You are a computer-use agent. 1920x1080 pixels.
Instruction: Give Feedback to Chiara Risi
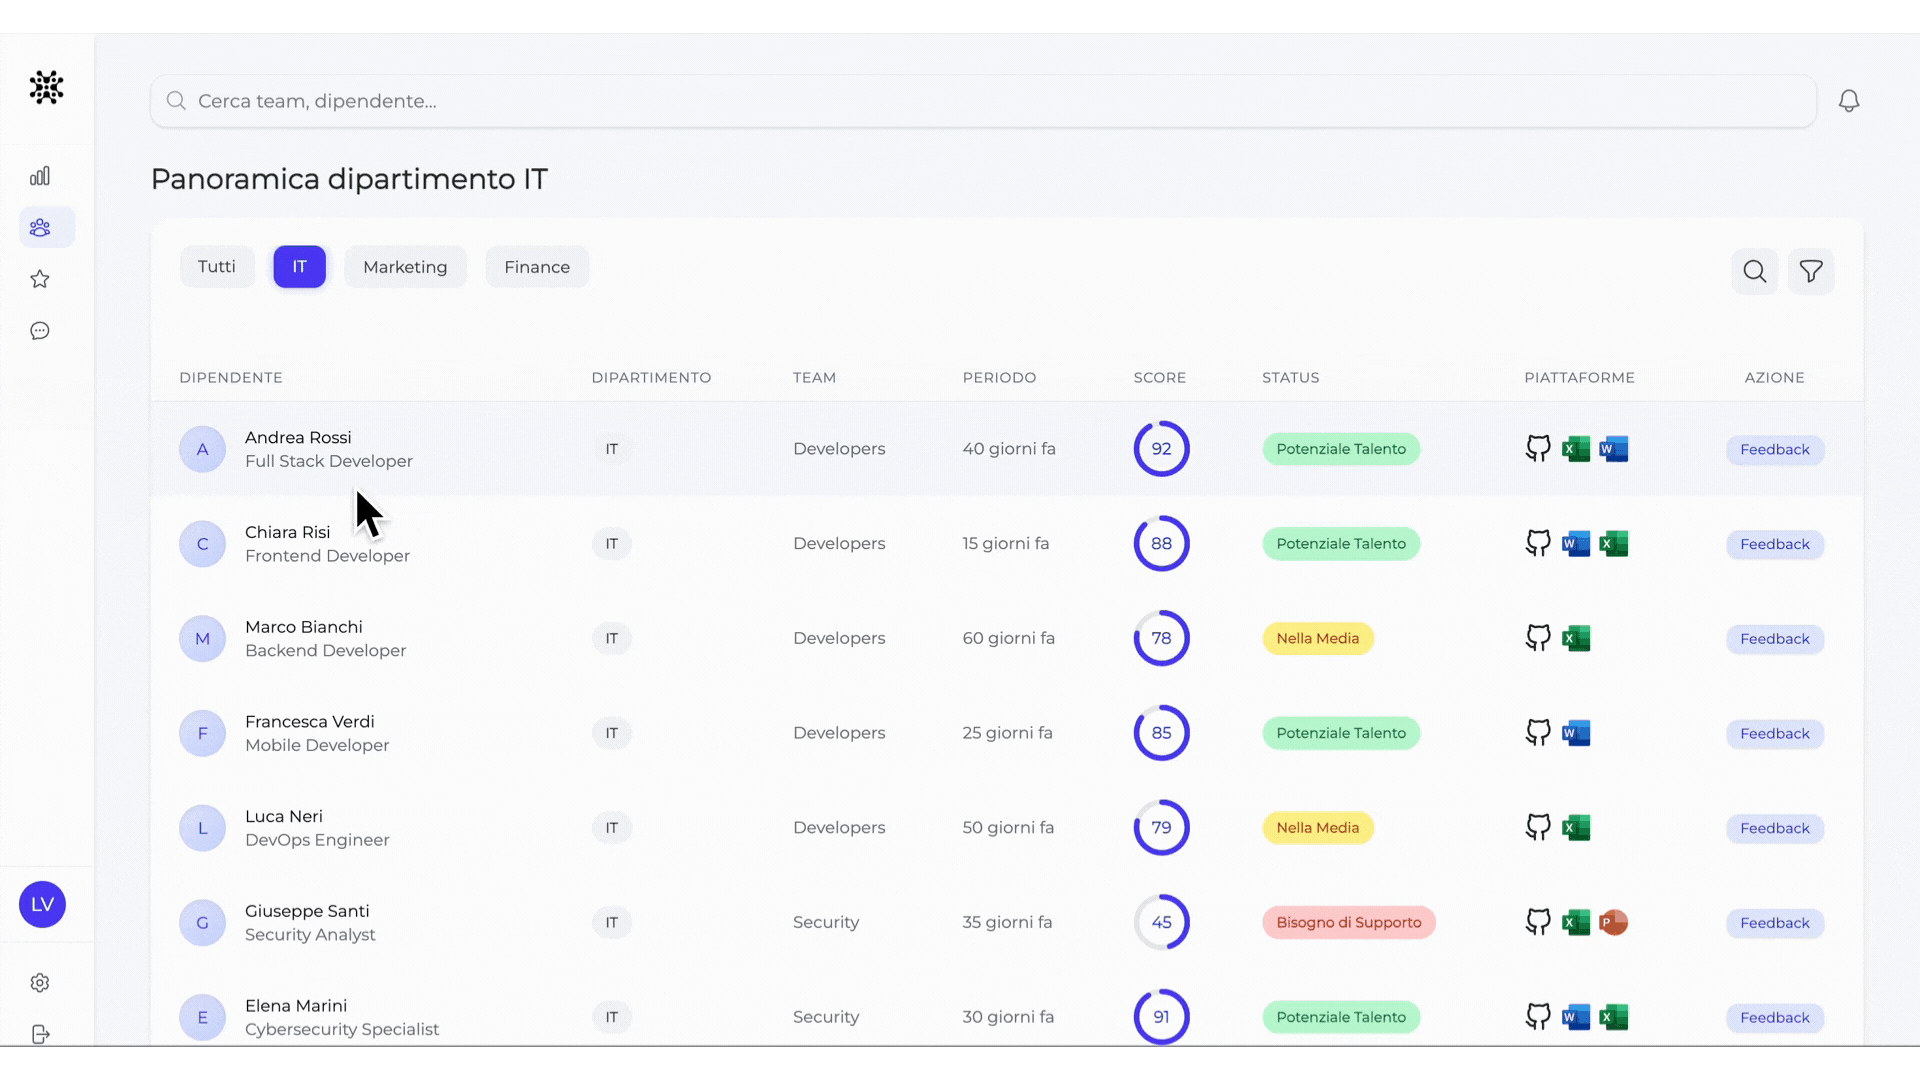click(1775, 544)
